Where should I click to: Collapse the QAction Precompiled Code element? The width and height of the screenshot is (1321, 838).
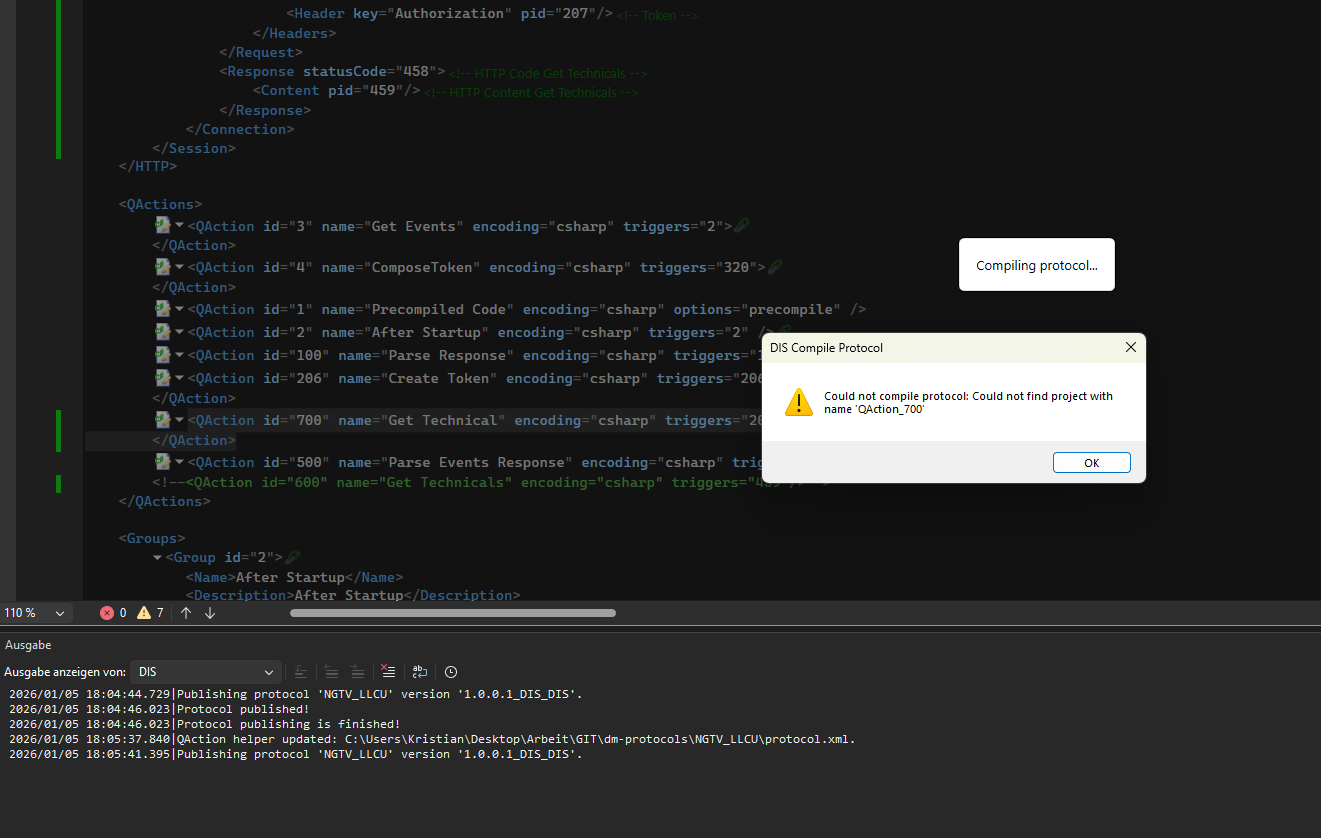coord(180,310)
